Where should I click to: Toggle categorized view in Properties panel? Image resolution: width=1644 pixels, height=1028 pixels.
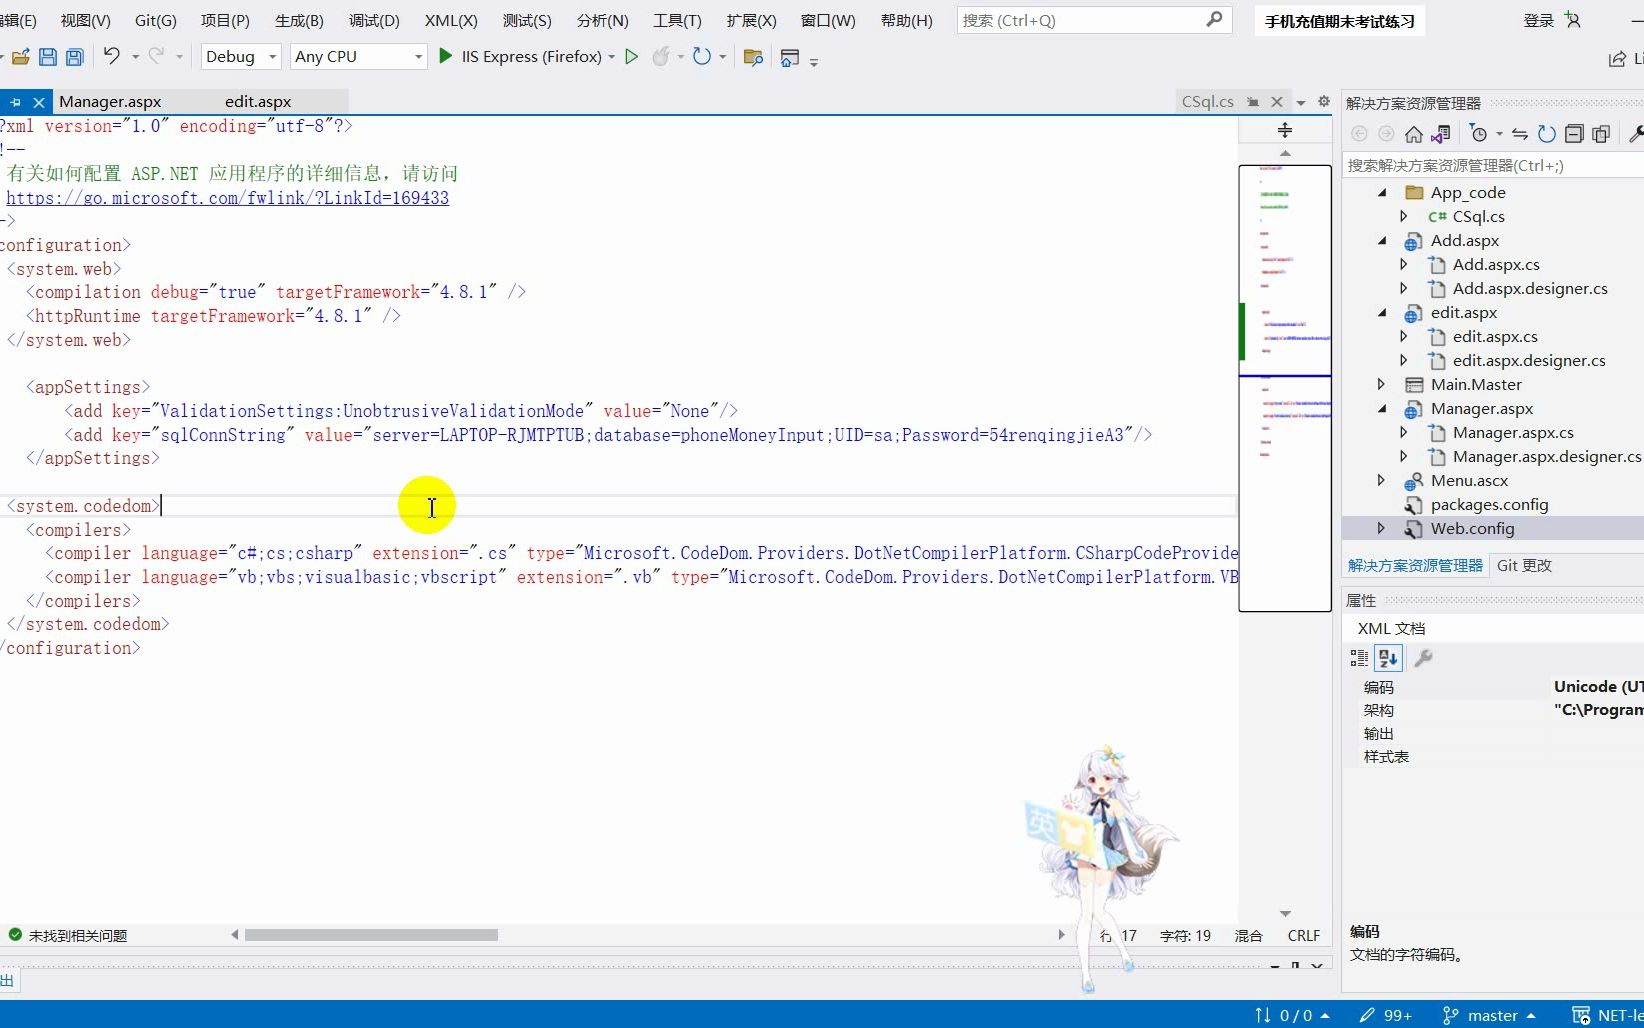pos(1359,658)
